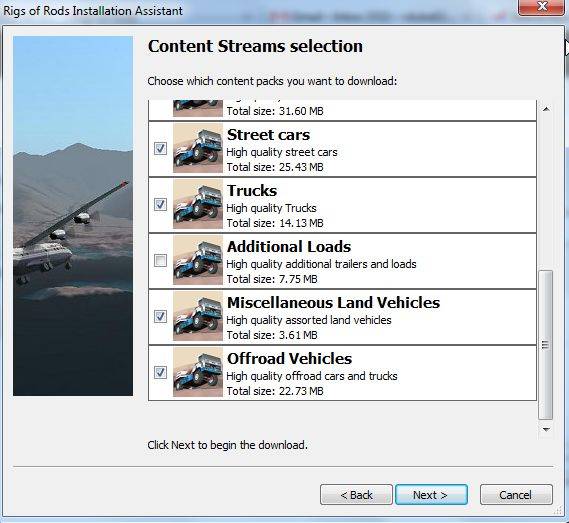Uncheck the Street cars checkbox
This screenshot has width=569, height=523.
160,148
